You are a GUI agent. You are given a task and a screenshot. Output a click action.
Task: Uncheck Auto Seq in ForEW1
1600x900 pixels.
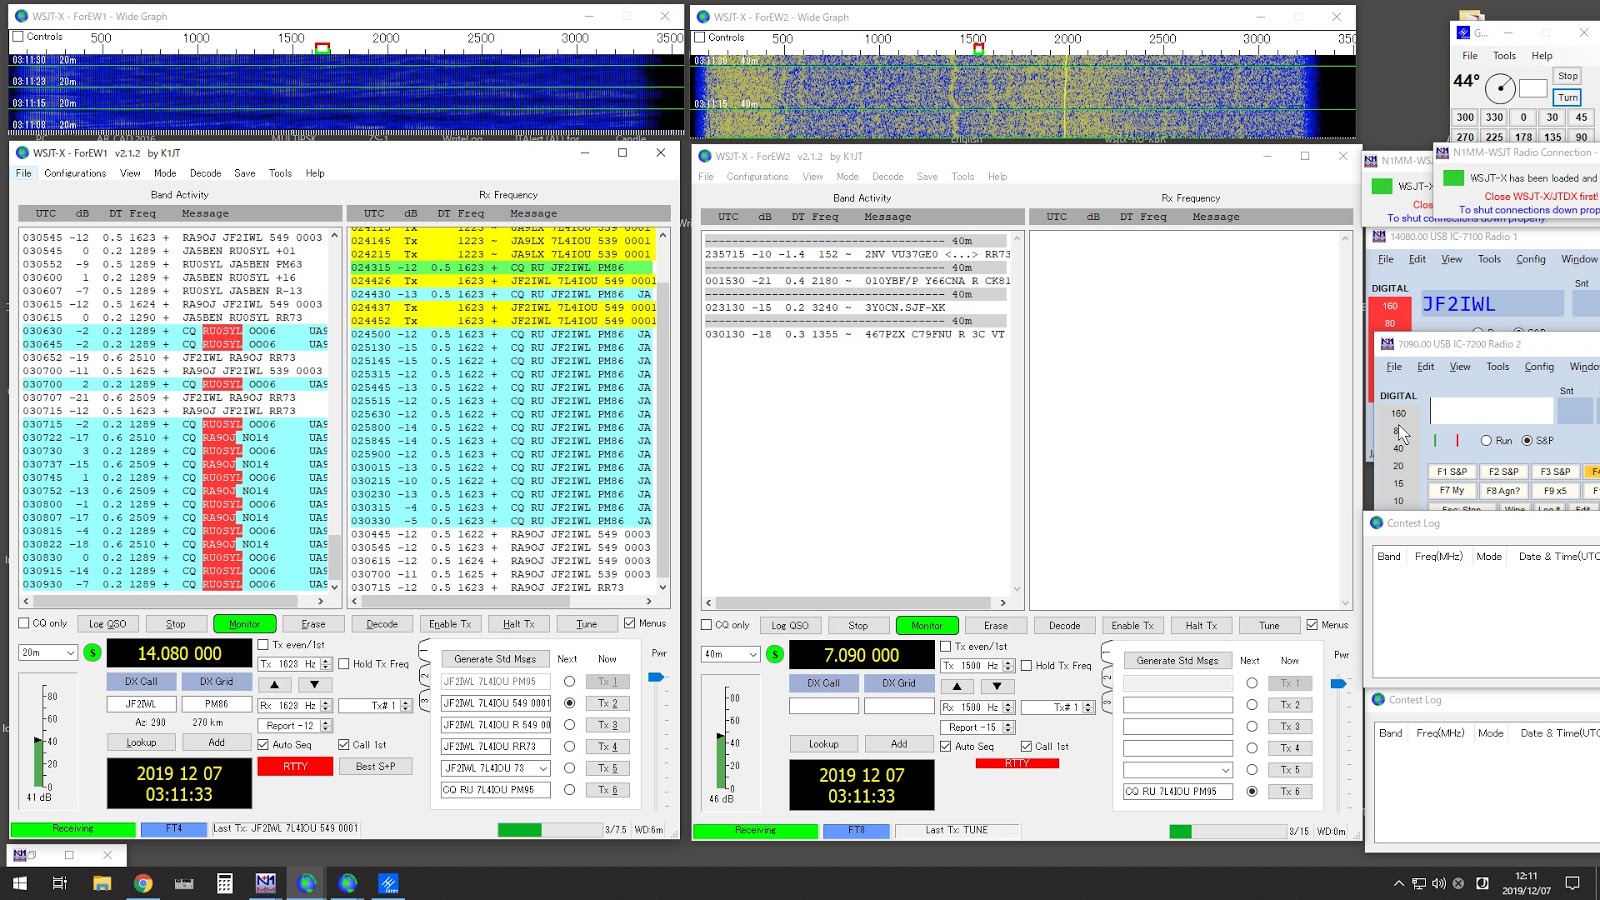pos(263,745)
